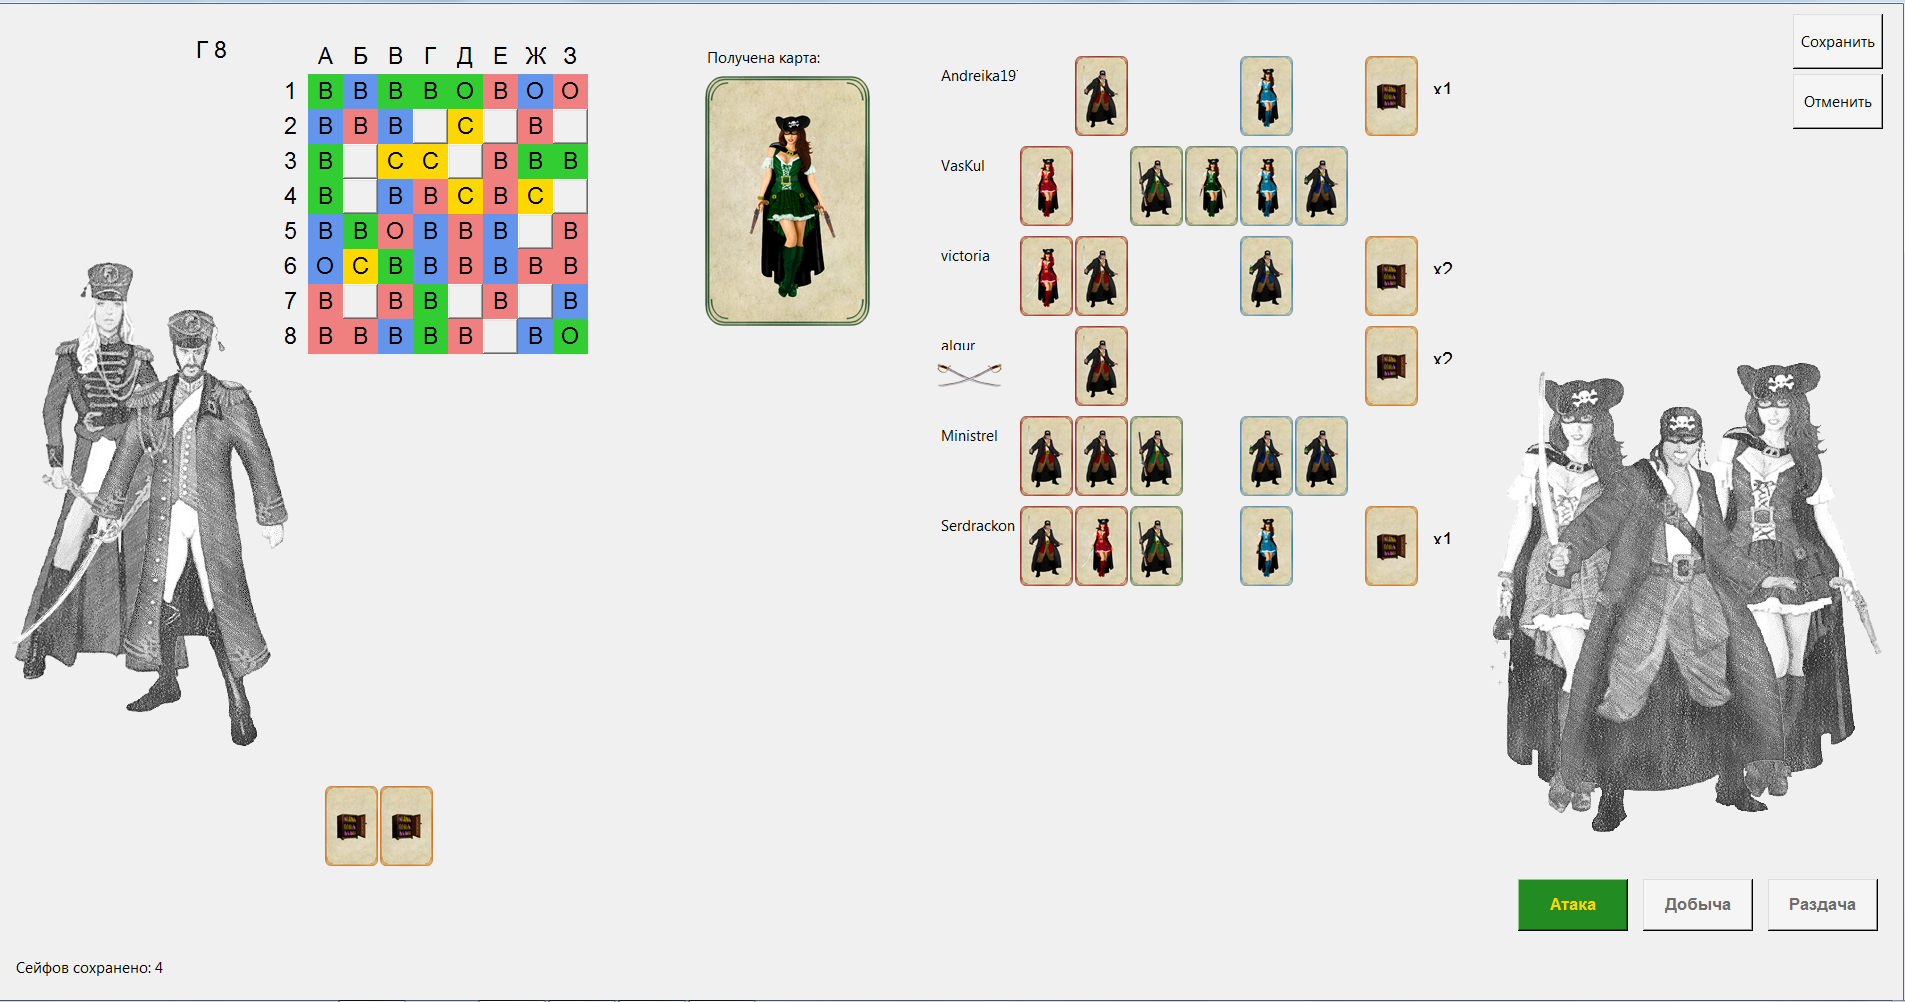Click grid cell З7, blue B

pos(570,301)
